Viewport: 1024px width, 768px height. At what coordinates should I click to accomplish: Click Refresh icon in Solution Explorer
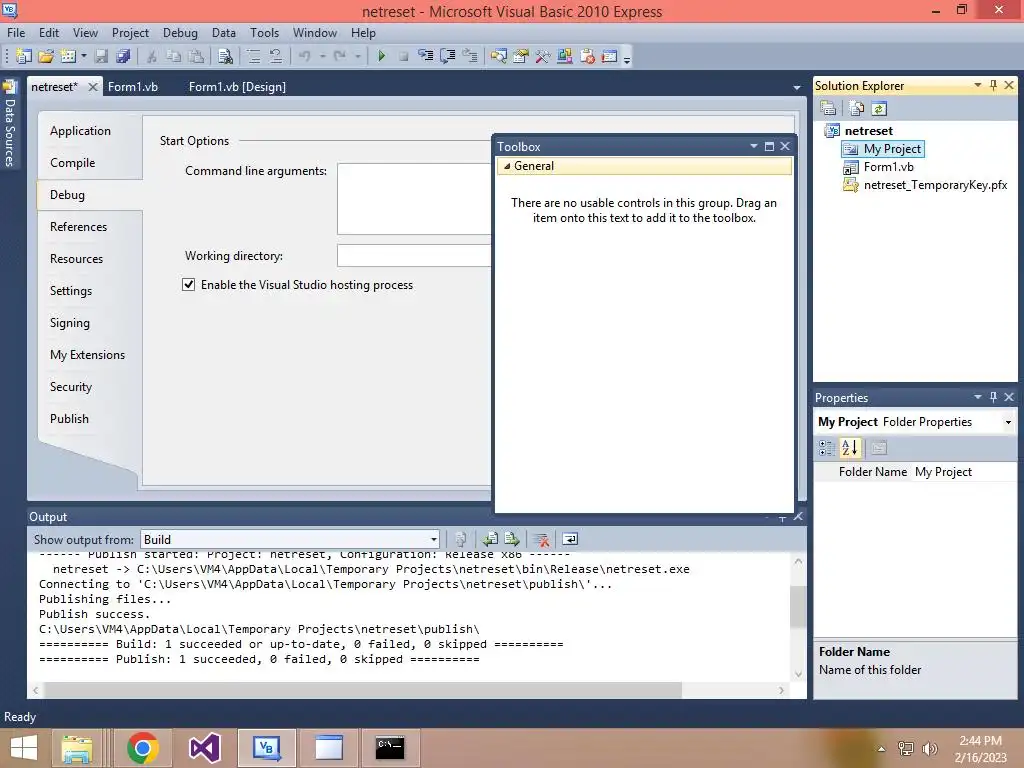point(879,108)
